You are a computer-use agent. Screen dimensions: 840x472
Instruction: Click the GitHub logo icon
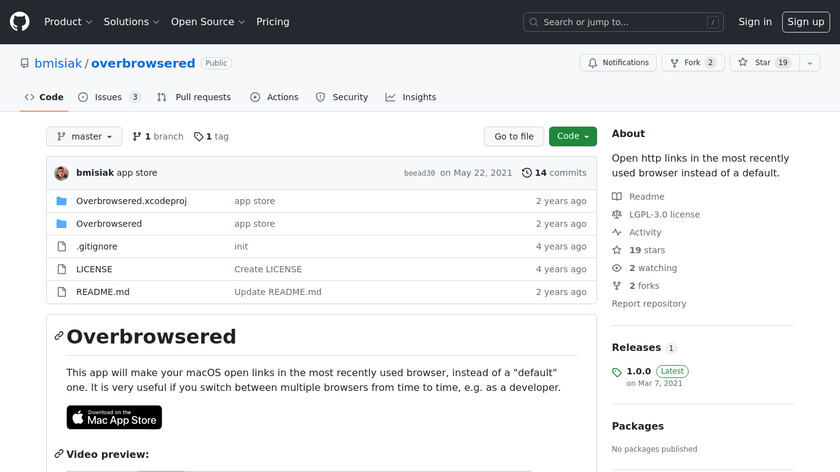pos(20,21)
